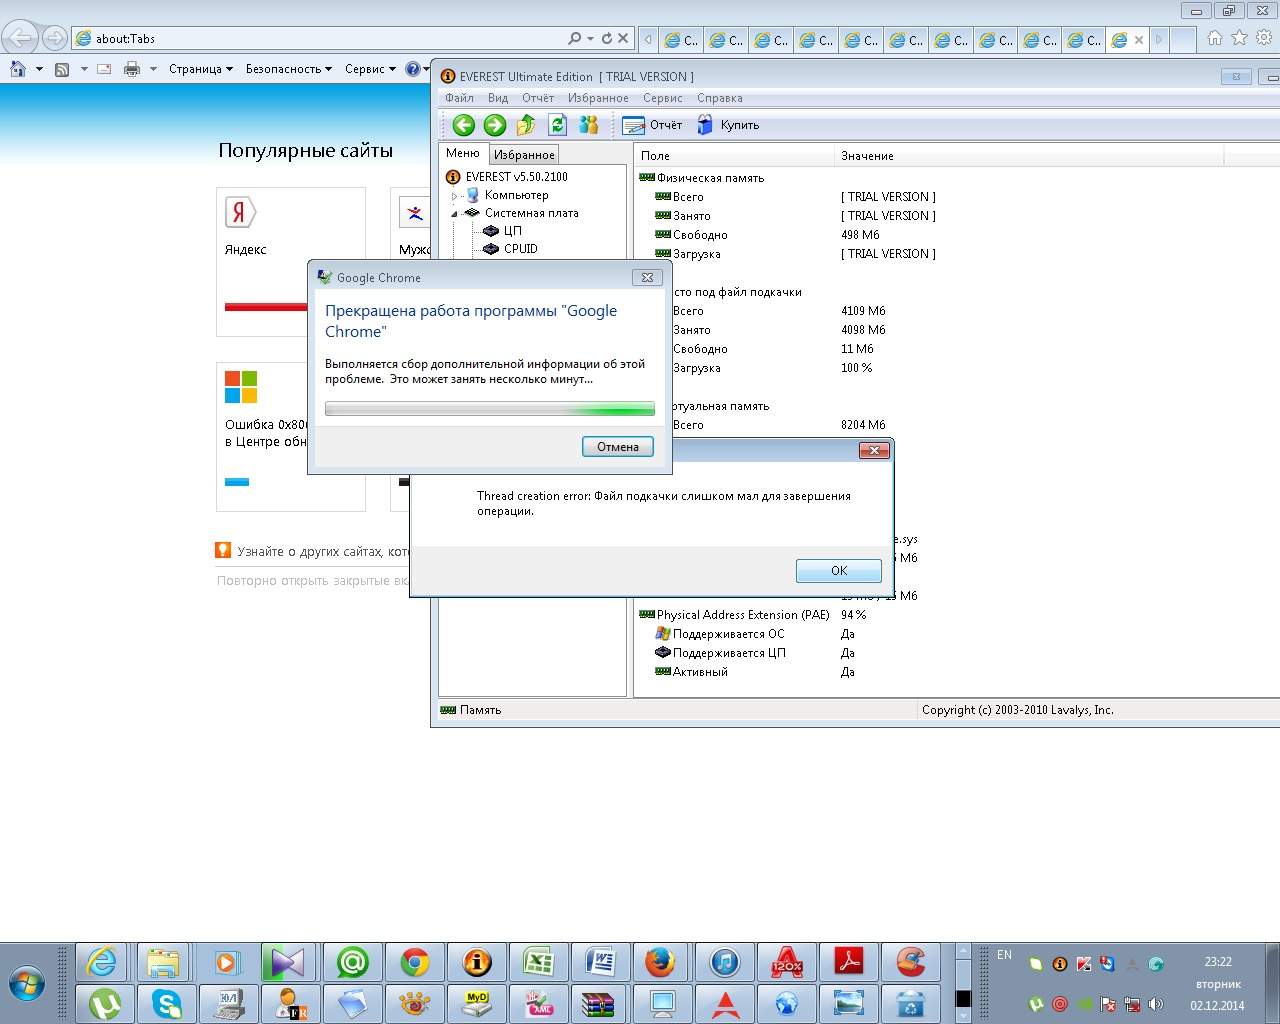Open Google Chrome from the taskbar
Image resolution: width=1280 pixels, height=1024 pixels.
click(x=414, y=963)
